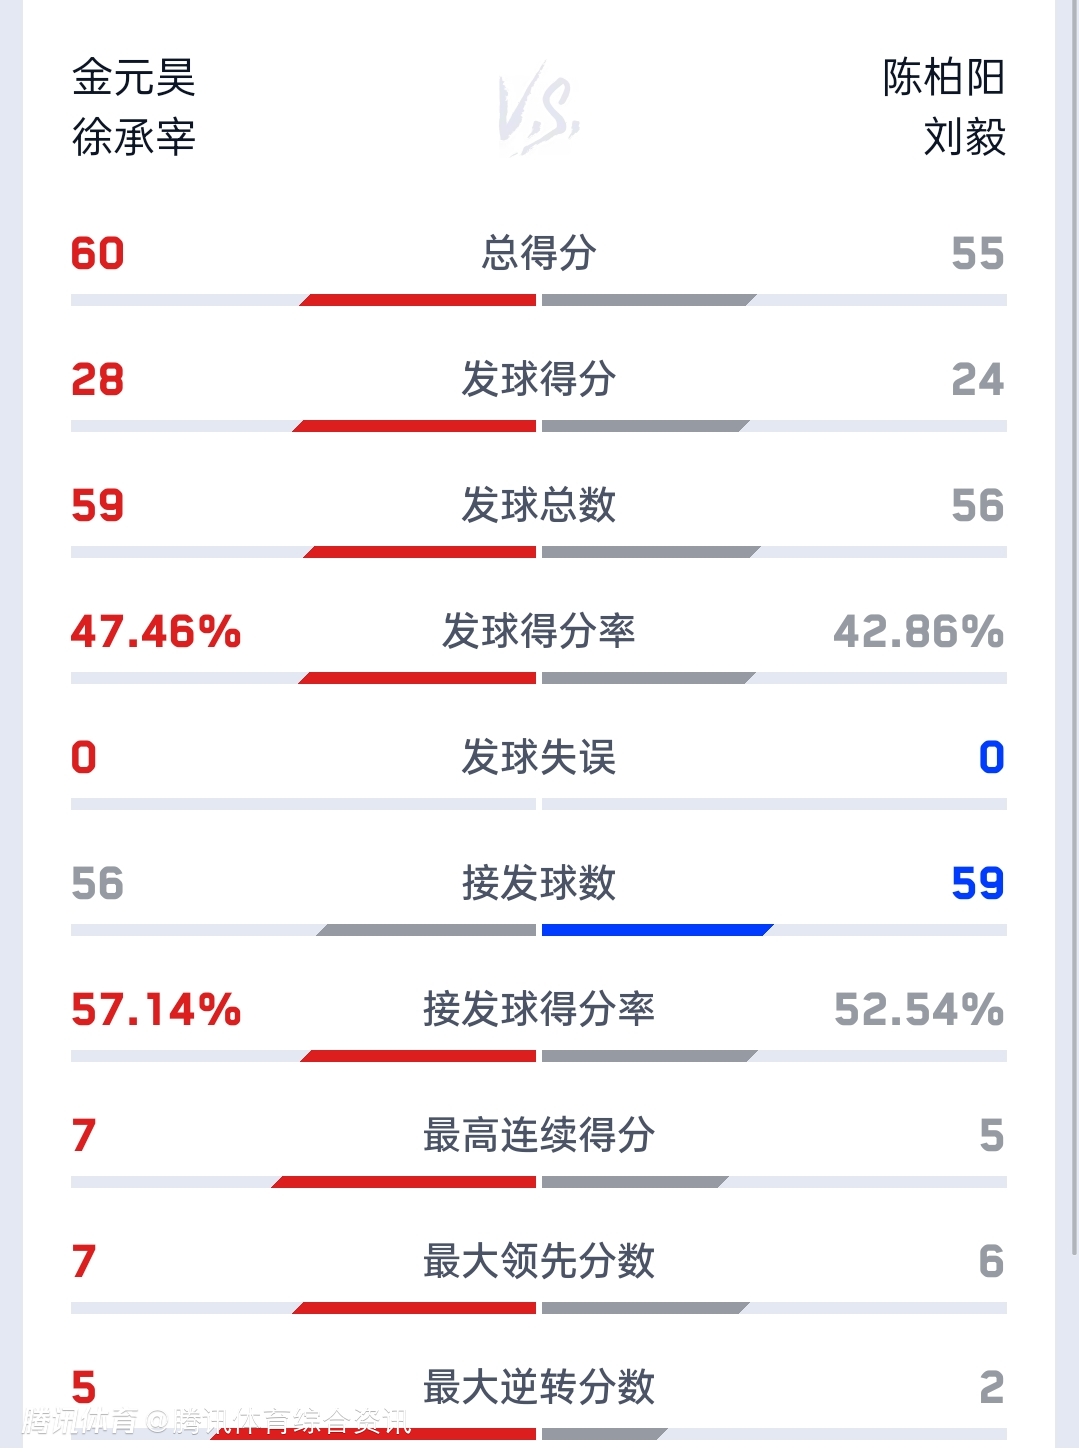Tap player name 刘毅
The height and width of the screenshot is (1455, 1079).
964,137
